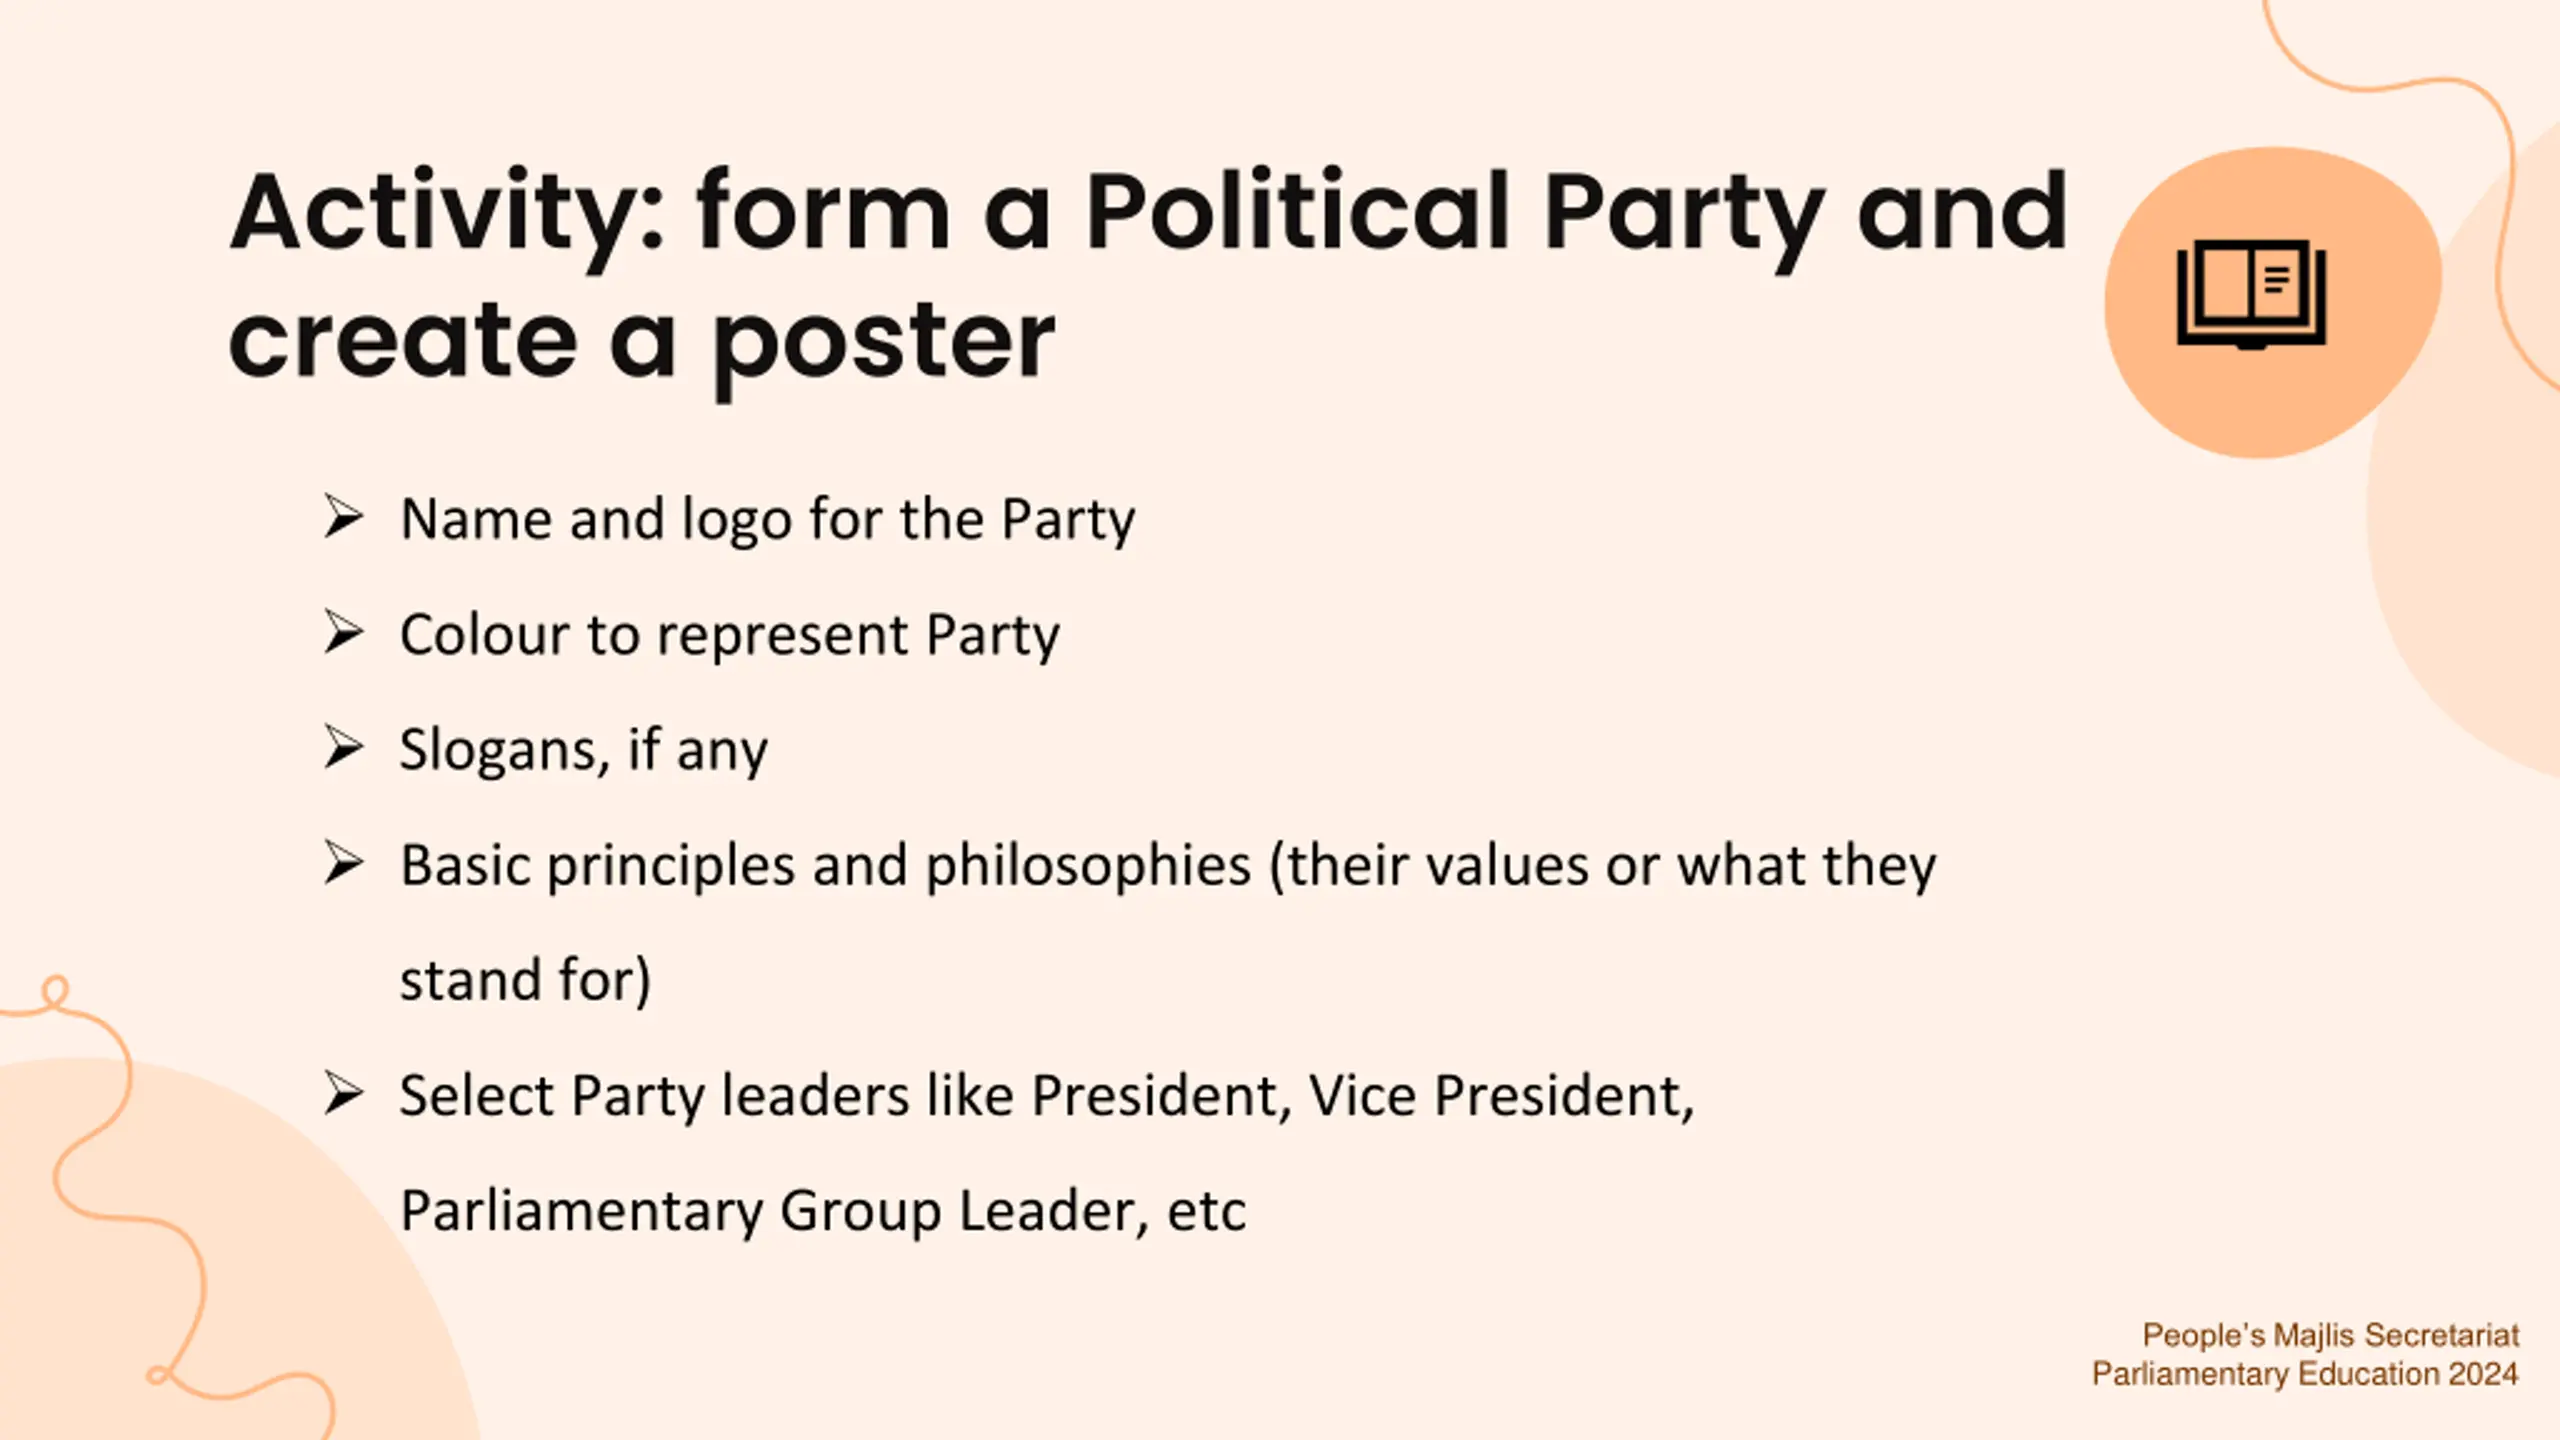Select arrow bullet before Select Party leaders
Image resolution: width=2560 pixels, height=1440 pixels.
coord(343,1093)
